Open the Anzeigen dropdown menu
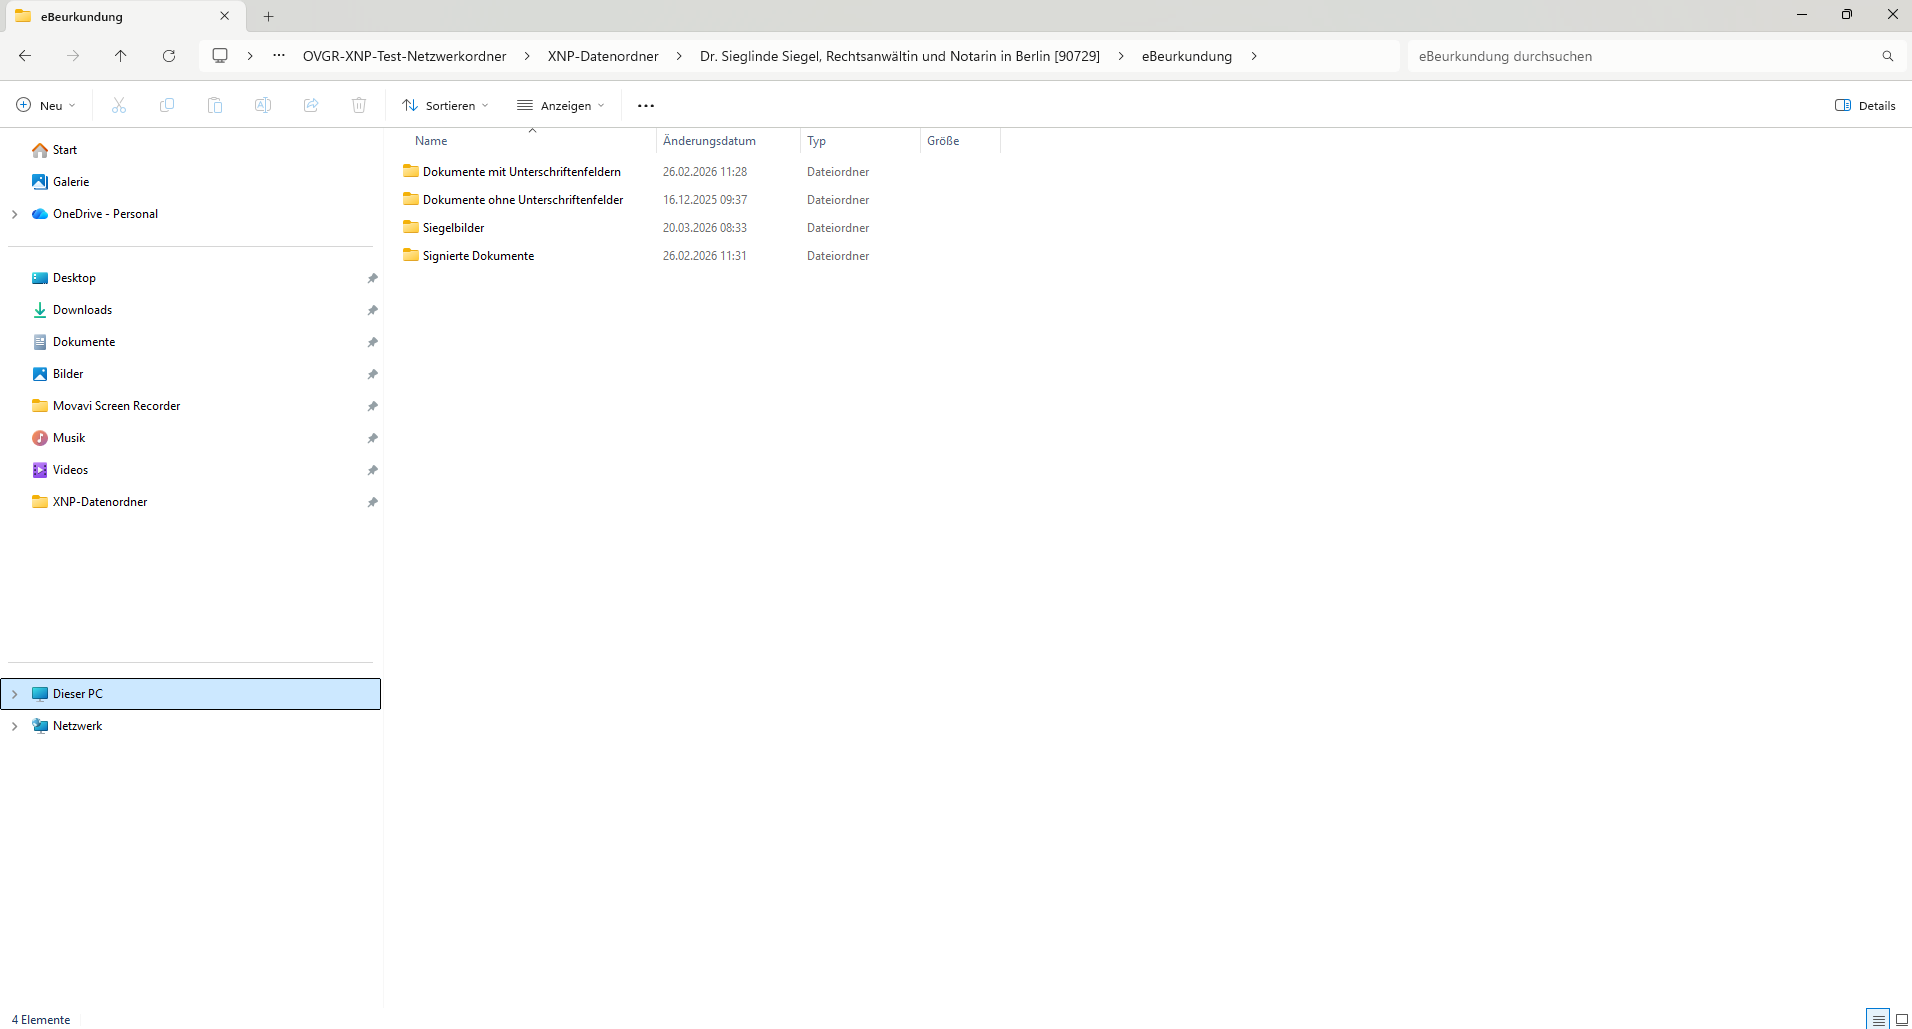1912x1029 pixels. (561, 105)
